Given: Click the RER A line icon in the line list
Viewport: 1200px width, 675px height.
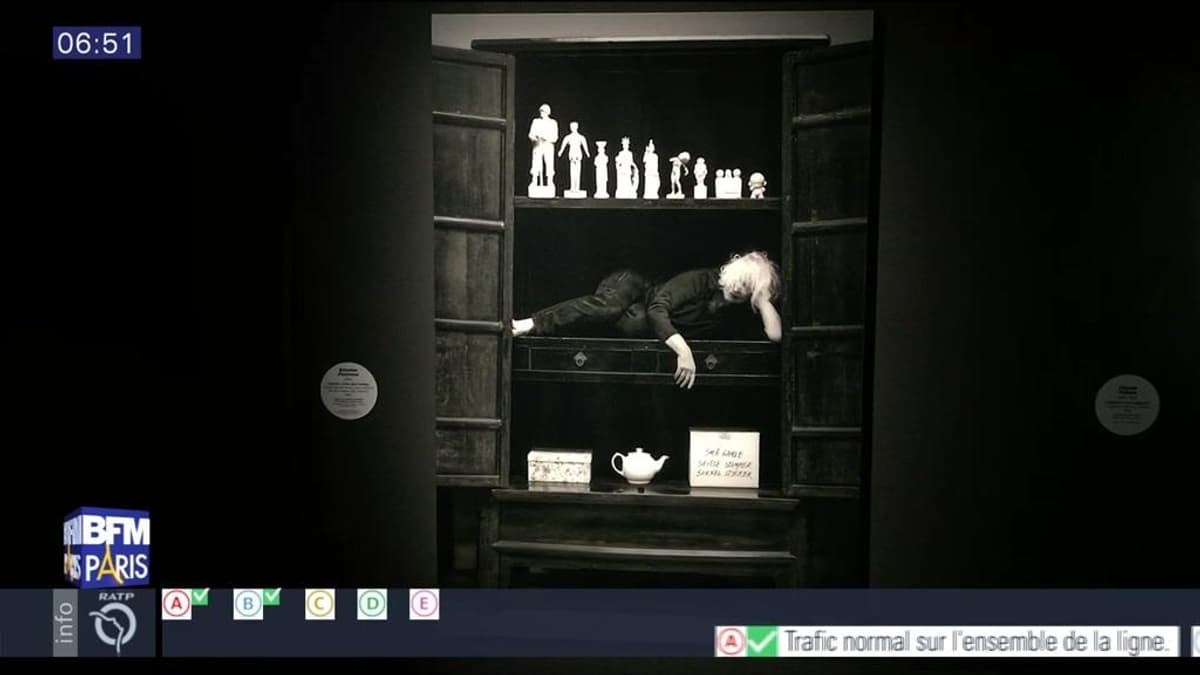Looking at the screenshot, I should [176, 604].
